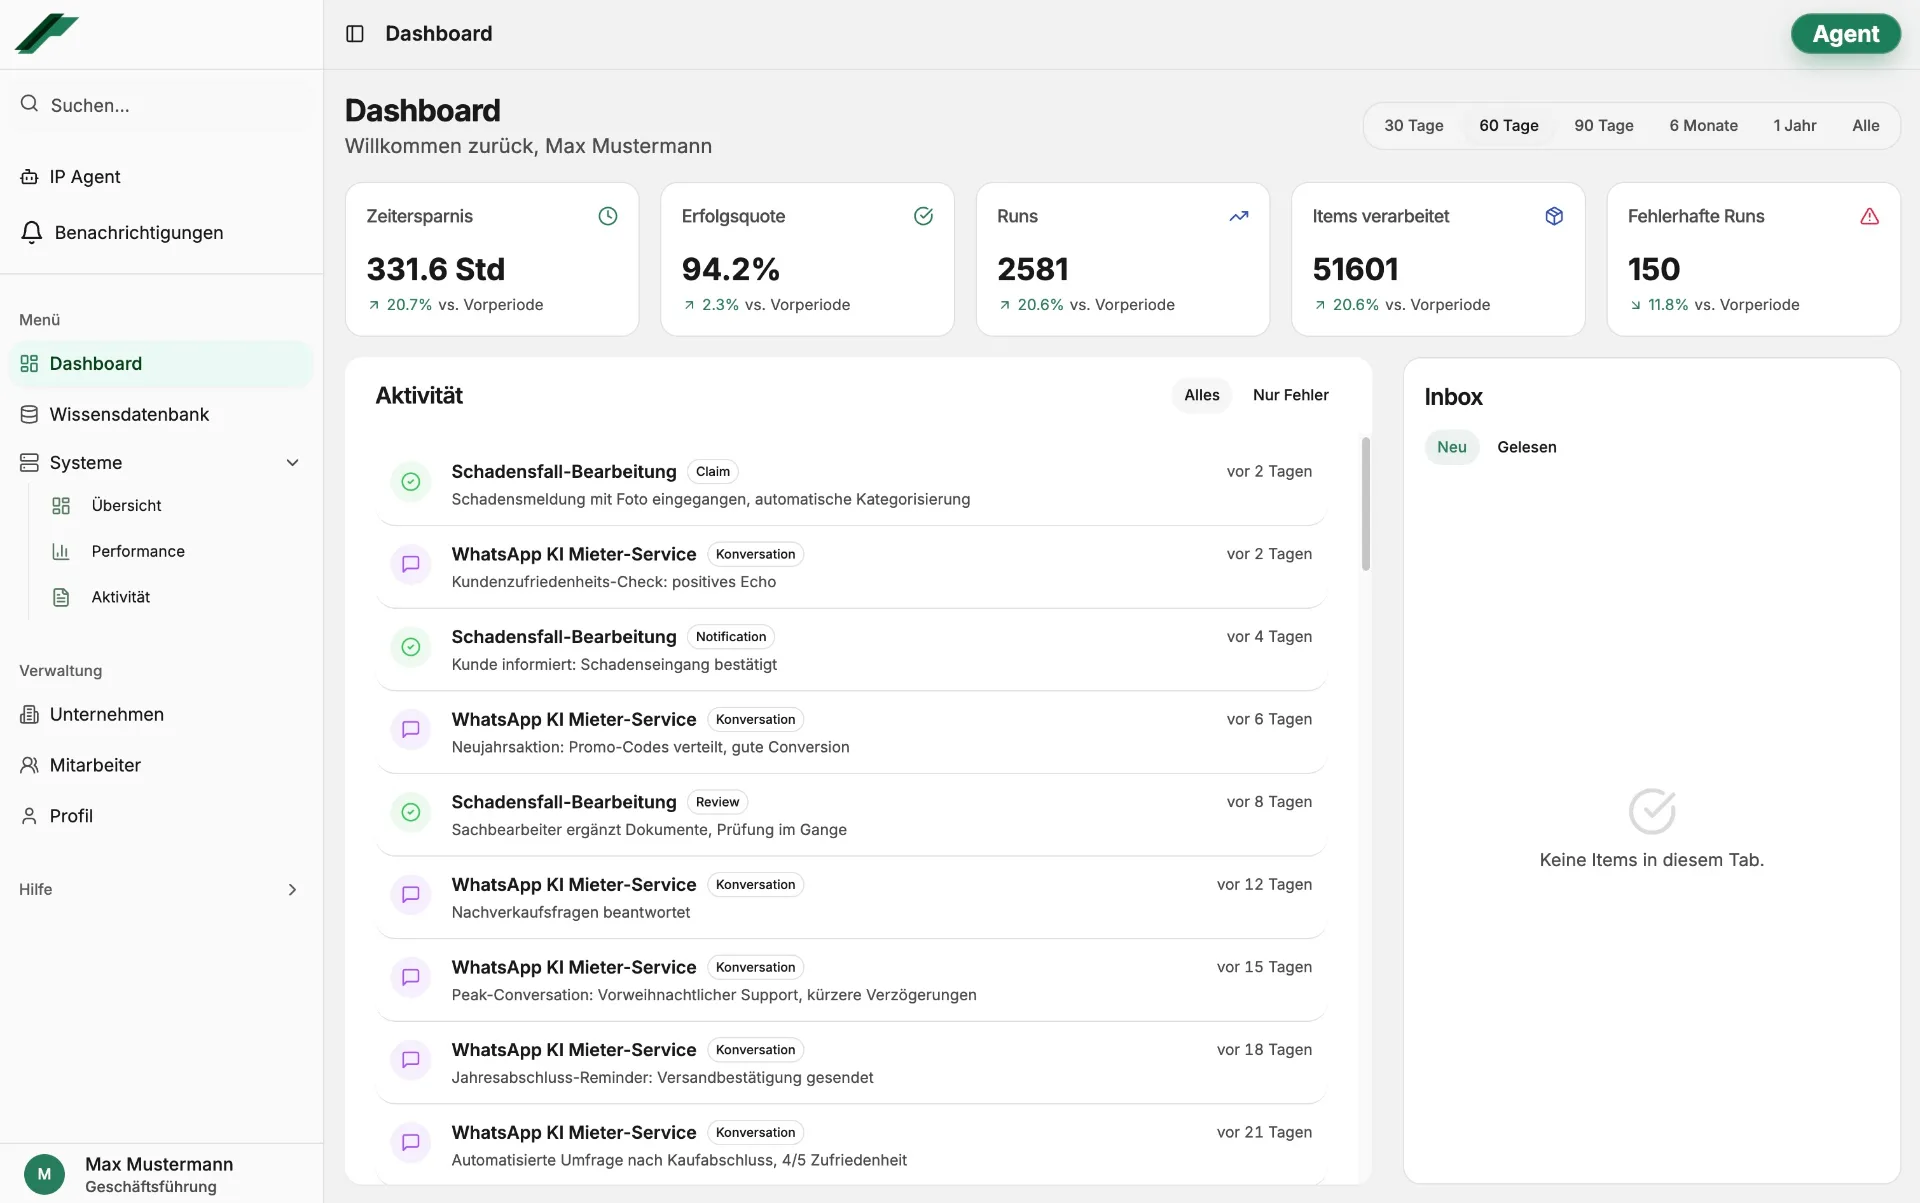The height and width of the screenshot is (1203, 1920).
Task: Open Übersicht under Systeme
Action: point(126,505)
